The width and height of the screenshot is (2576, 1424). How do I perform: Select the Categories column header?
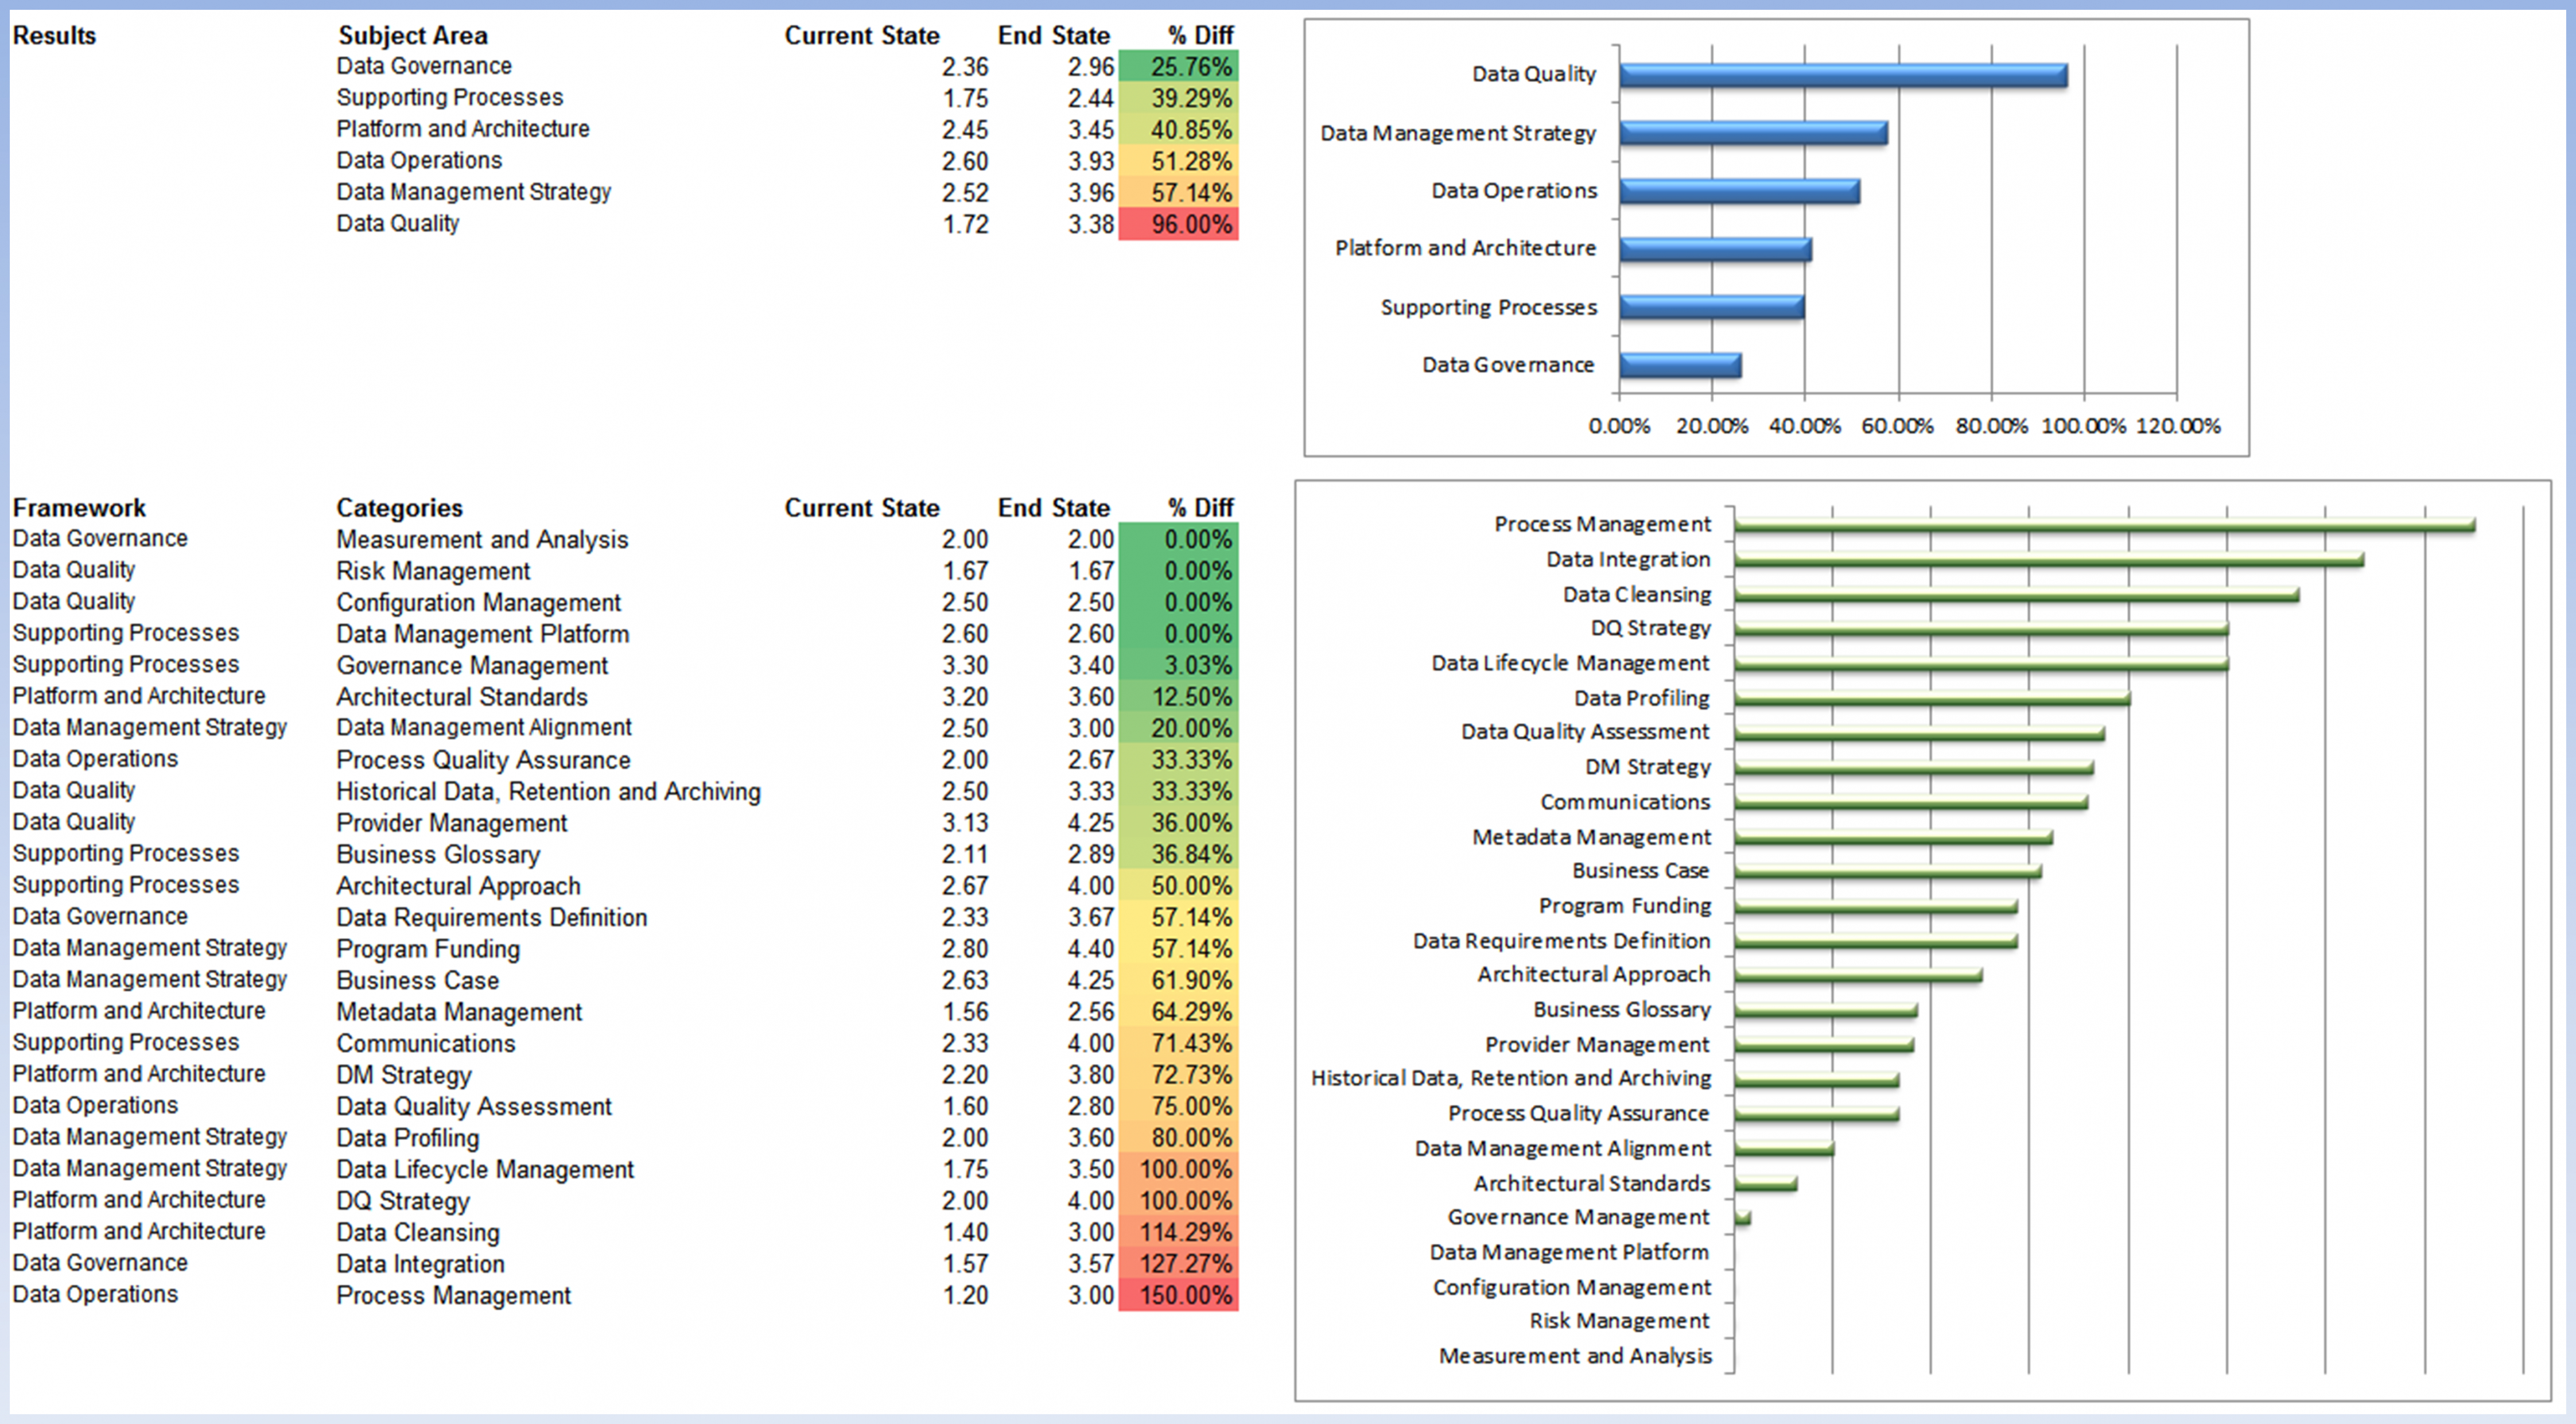click(399, 508)
